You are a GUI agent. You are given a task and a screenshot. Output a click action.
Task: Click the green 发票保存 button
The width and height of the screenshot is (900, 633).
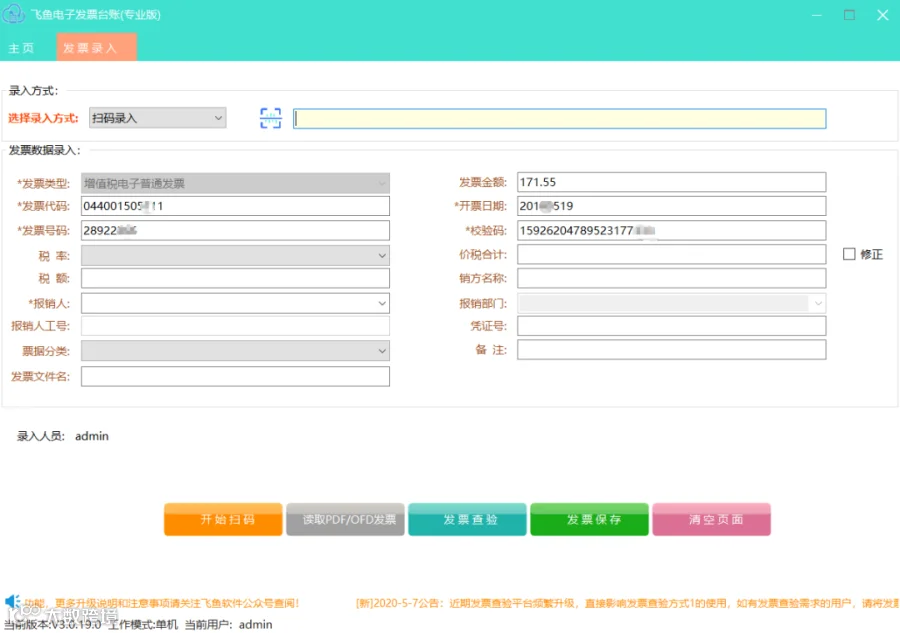click(589, 519)
